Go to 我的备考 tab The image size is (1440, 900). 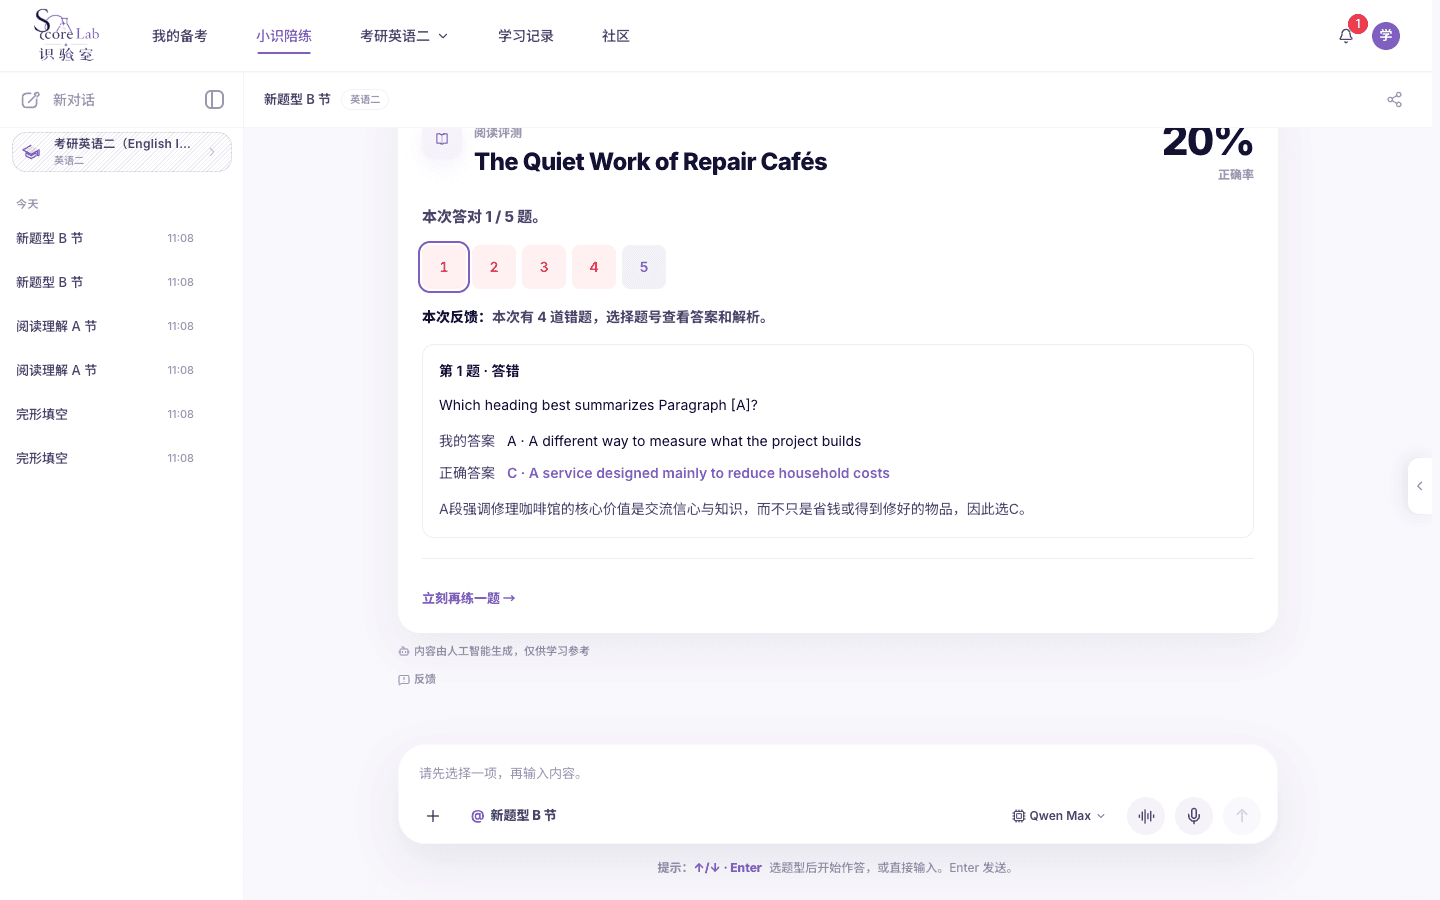(x=180, y=36)
